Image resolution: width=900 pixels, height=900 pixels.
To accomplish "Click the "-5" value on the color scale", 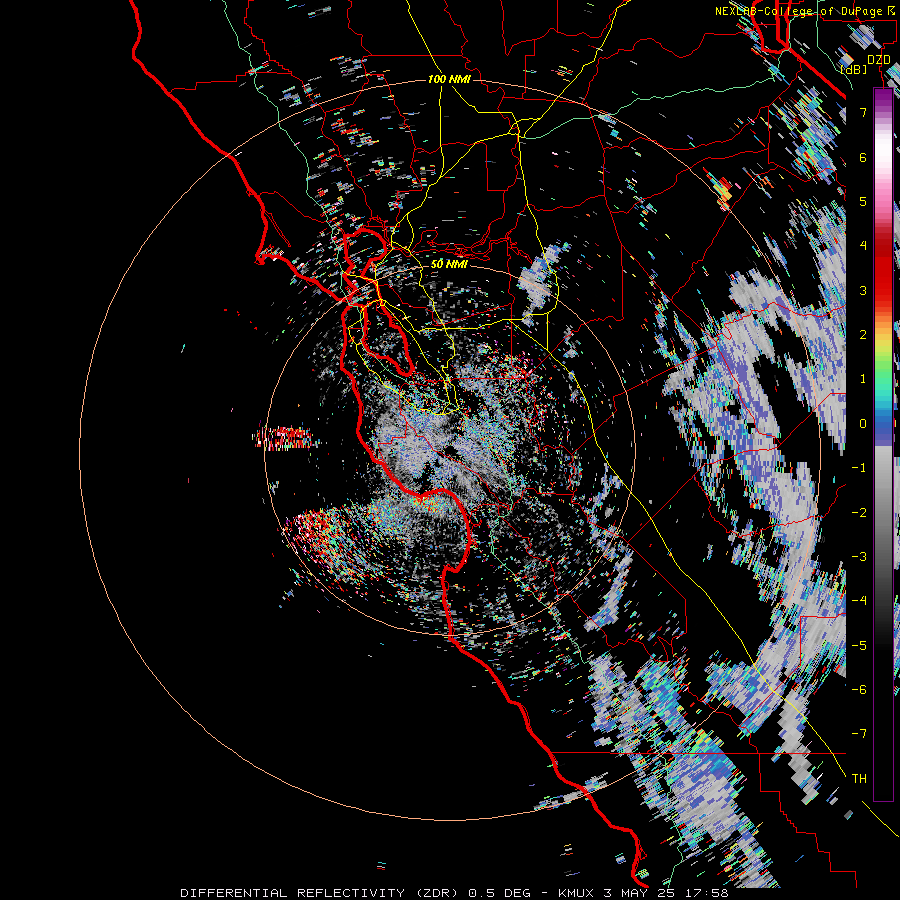I will pyautogui.click(x=859, y=645).
